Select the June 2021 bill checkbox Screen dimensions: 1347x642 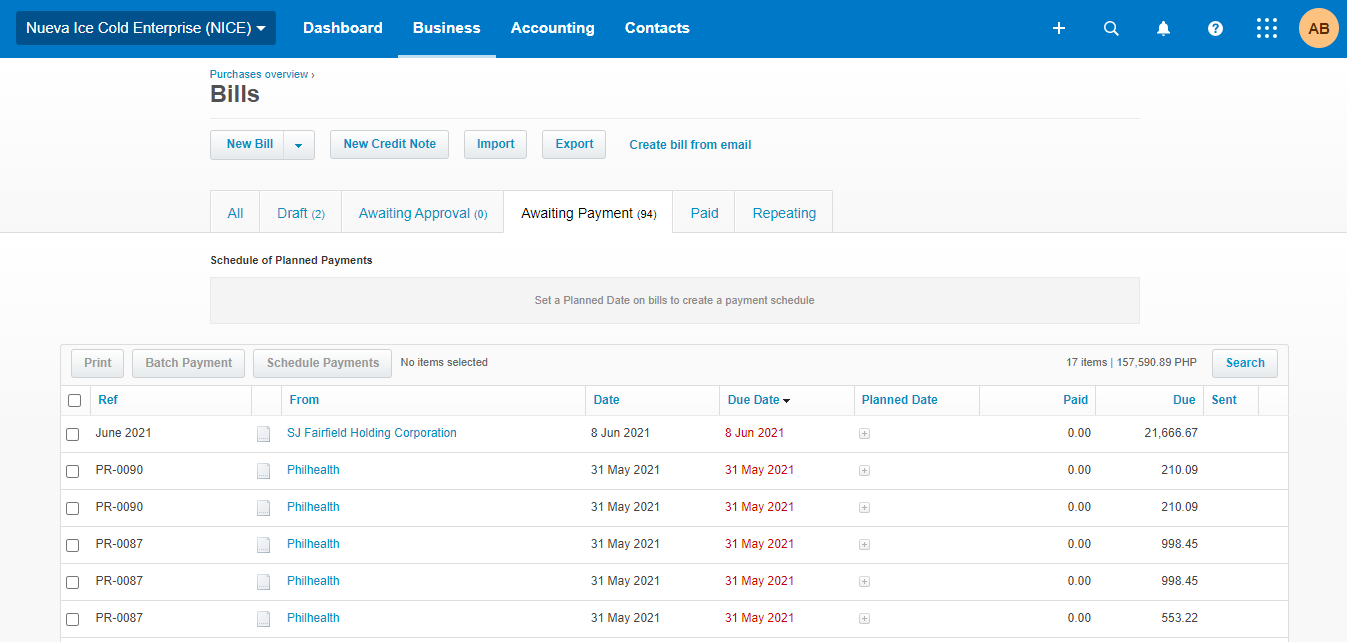click(x=72, y=434)
